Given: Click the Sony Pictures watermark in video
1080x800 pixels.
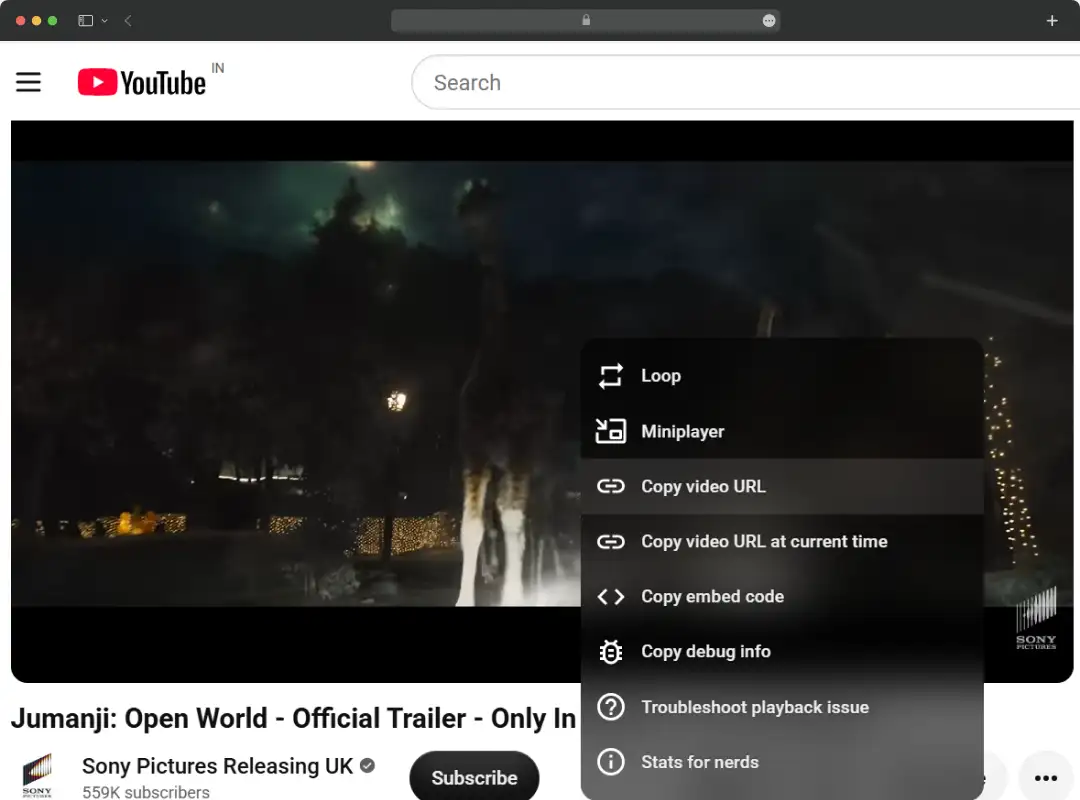Looking at the screenshot, I should pos(1036,618).
